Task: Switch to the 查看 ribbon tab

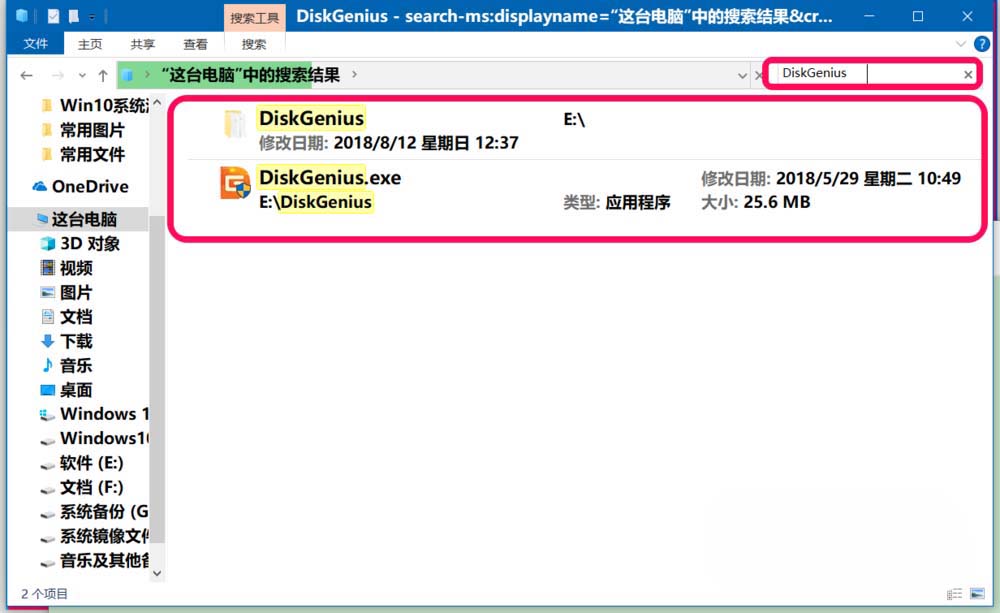Action: pos(196,44)
